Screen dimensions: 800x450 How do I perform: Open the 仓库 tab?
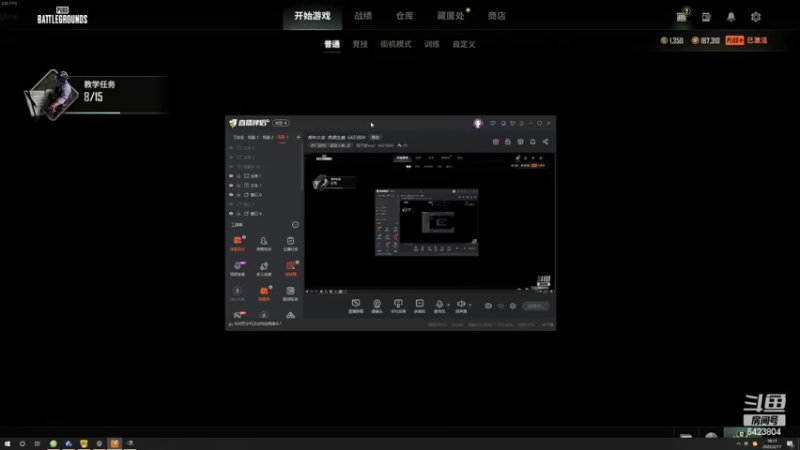pyautogui.click(x=405, y=16)
